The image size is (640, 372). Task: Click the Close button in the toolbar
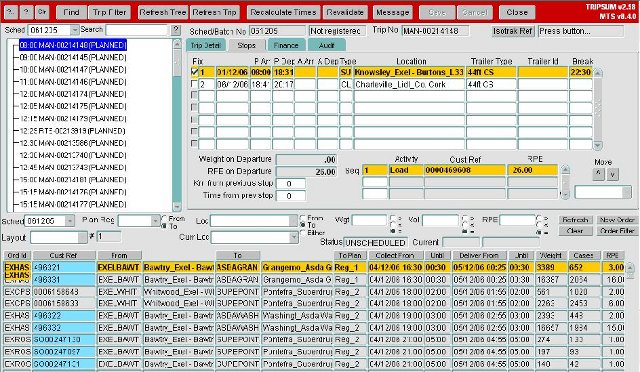coord(517,12)
